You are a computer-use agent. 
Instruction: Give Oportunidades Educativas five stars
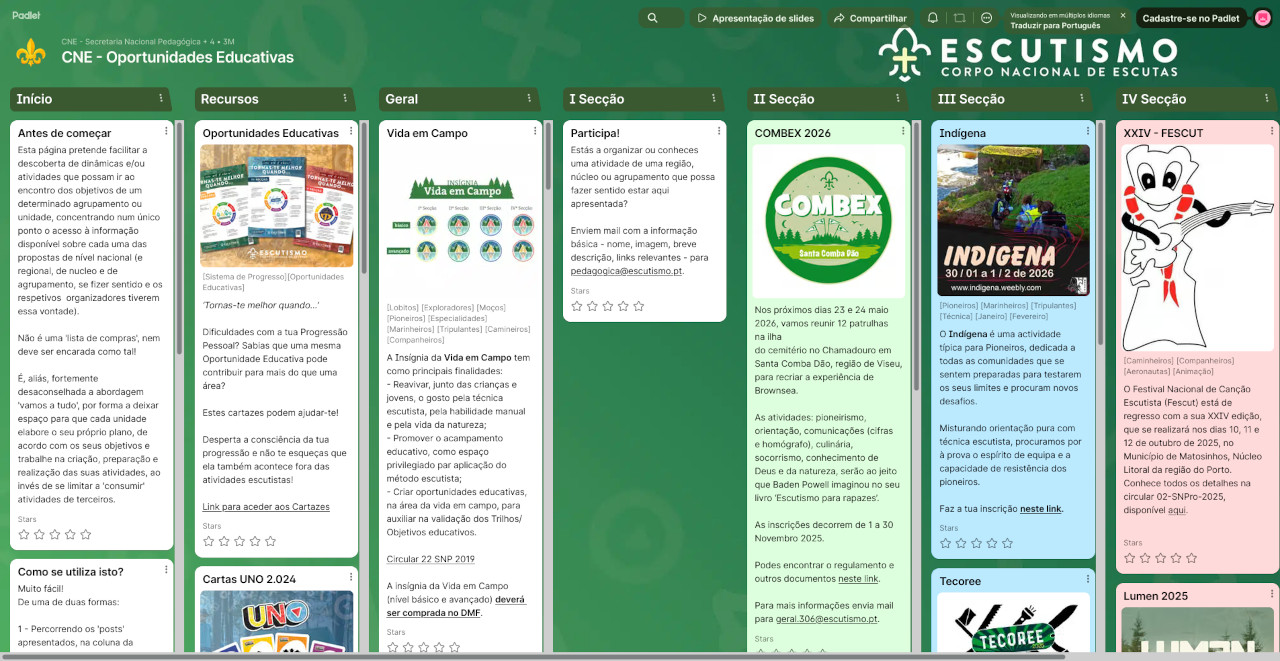pyautogui.click(x=270, y=541)
